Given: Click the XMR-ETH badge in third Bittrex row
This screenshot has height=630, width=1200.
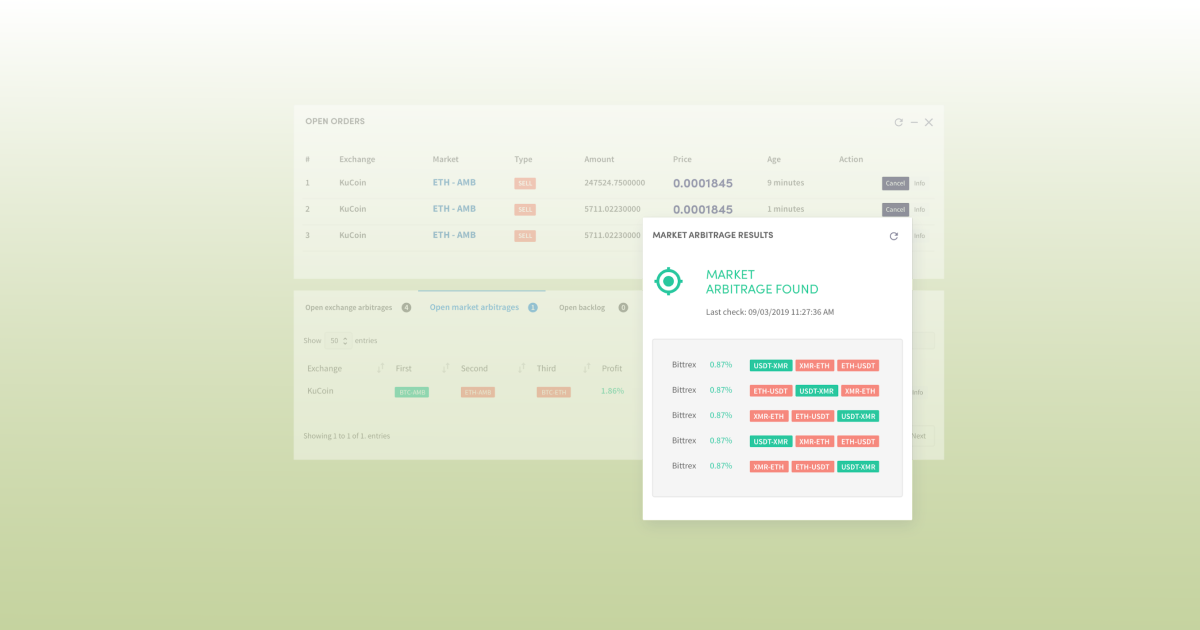Looking at the screenshot, I should point(768,415).
